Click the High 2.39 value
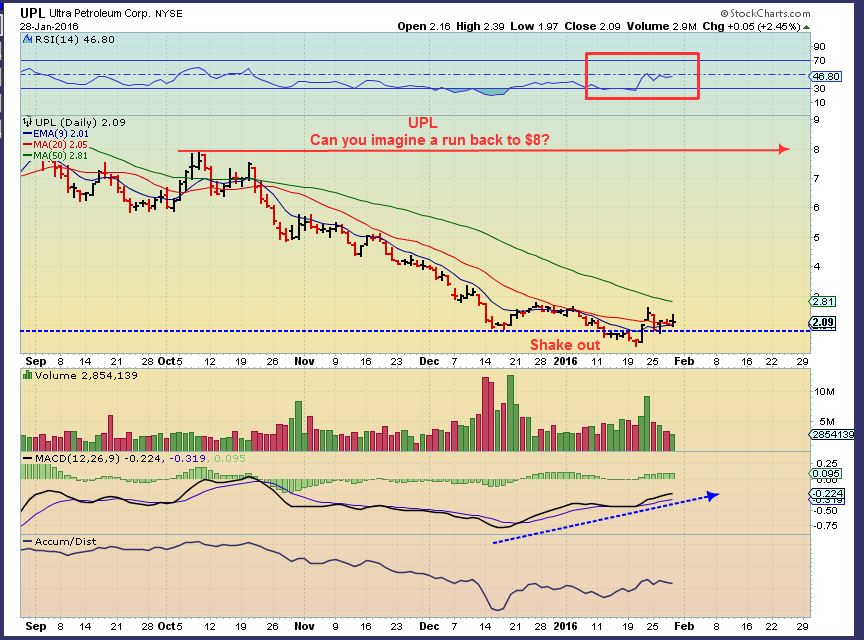 pyautogui.click(x=480, y=26)
